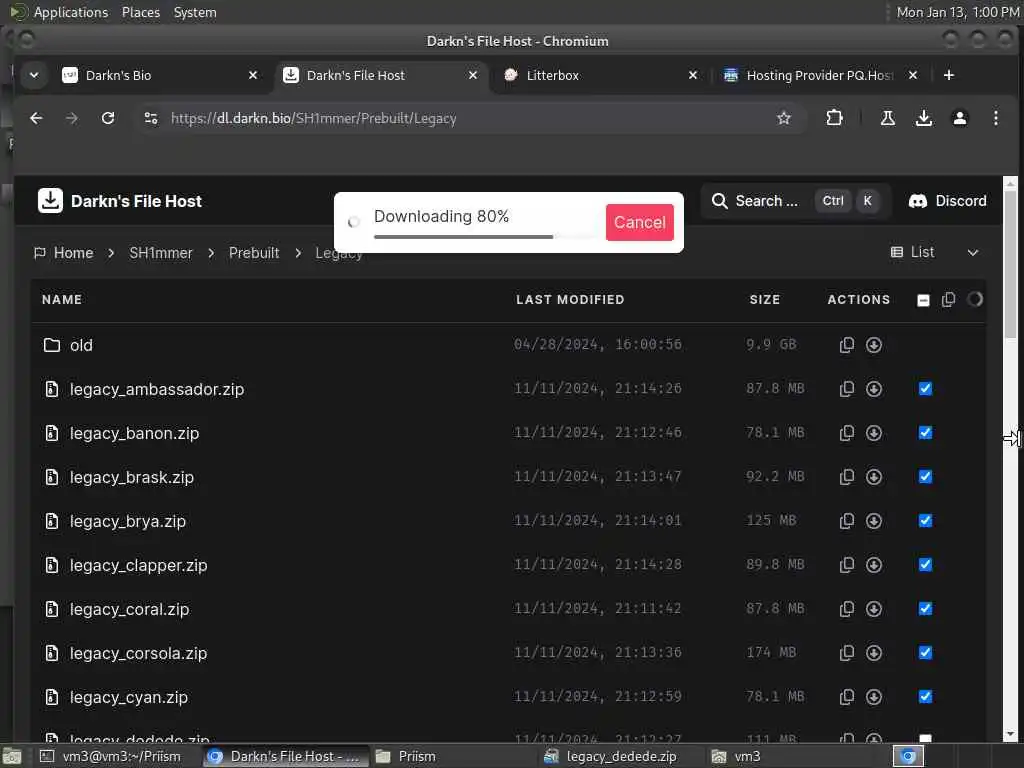Open the Applications menu
This screenshot has height=768, width=1024.
click(x=71, y=12)
